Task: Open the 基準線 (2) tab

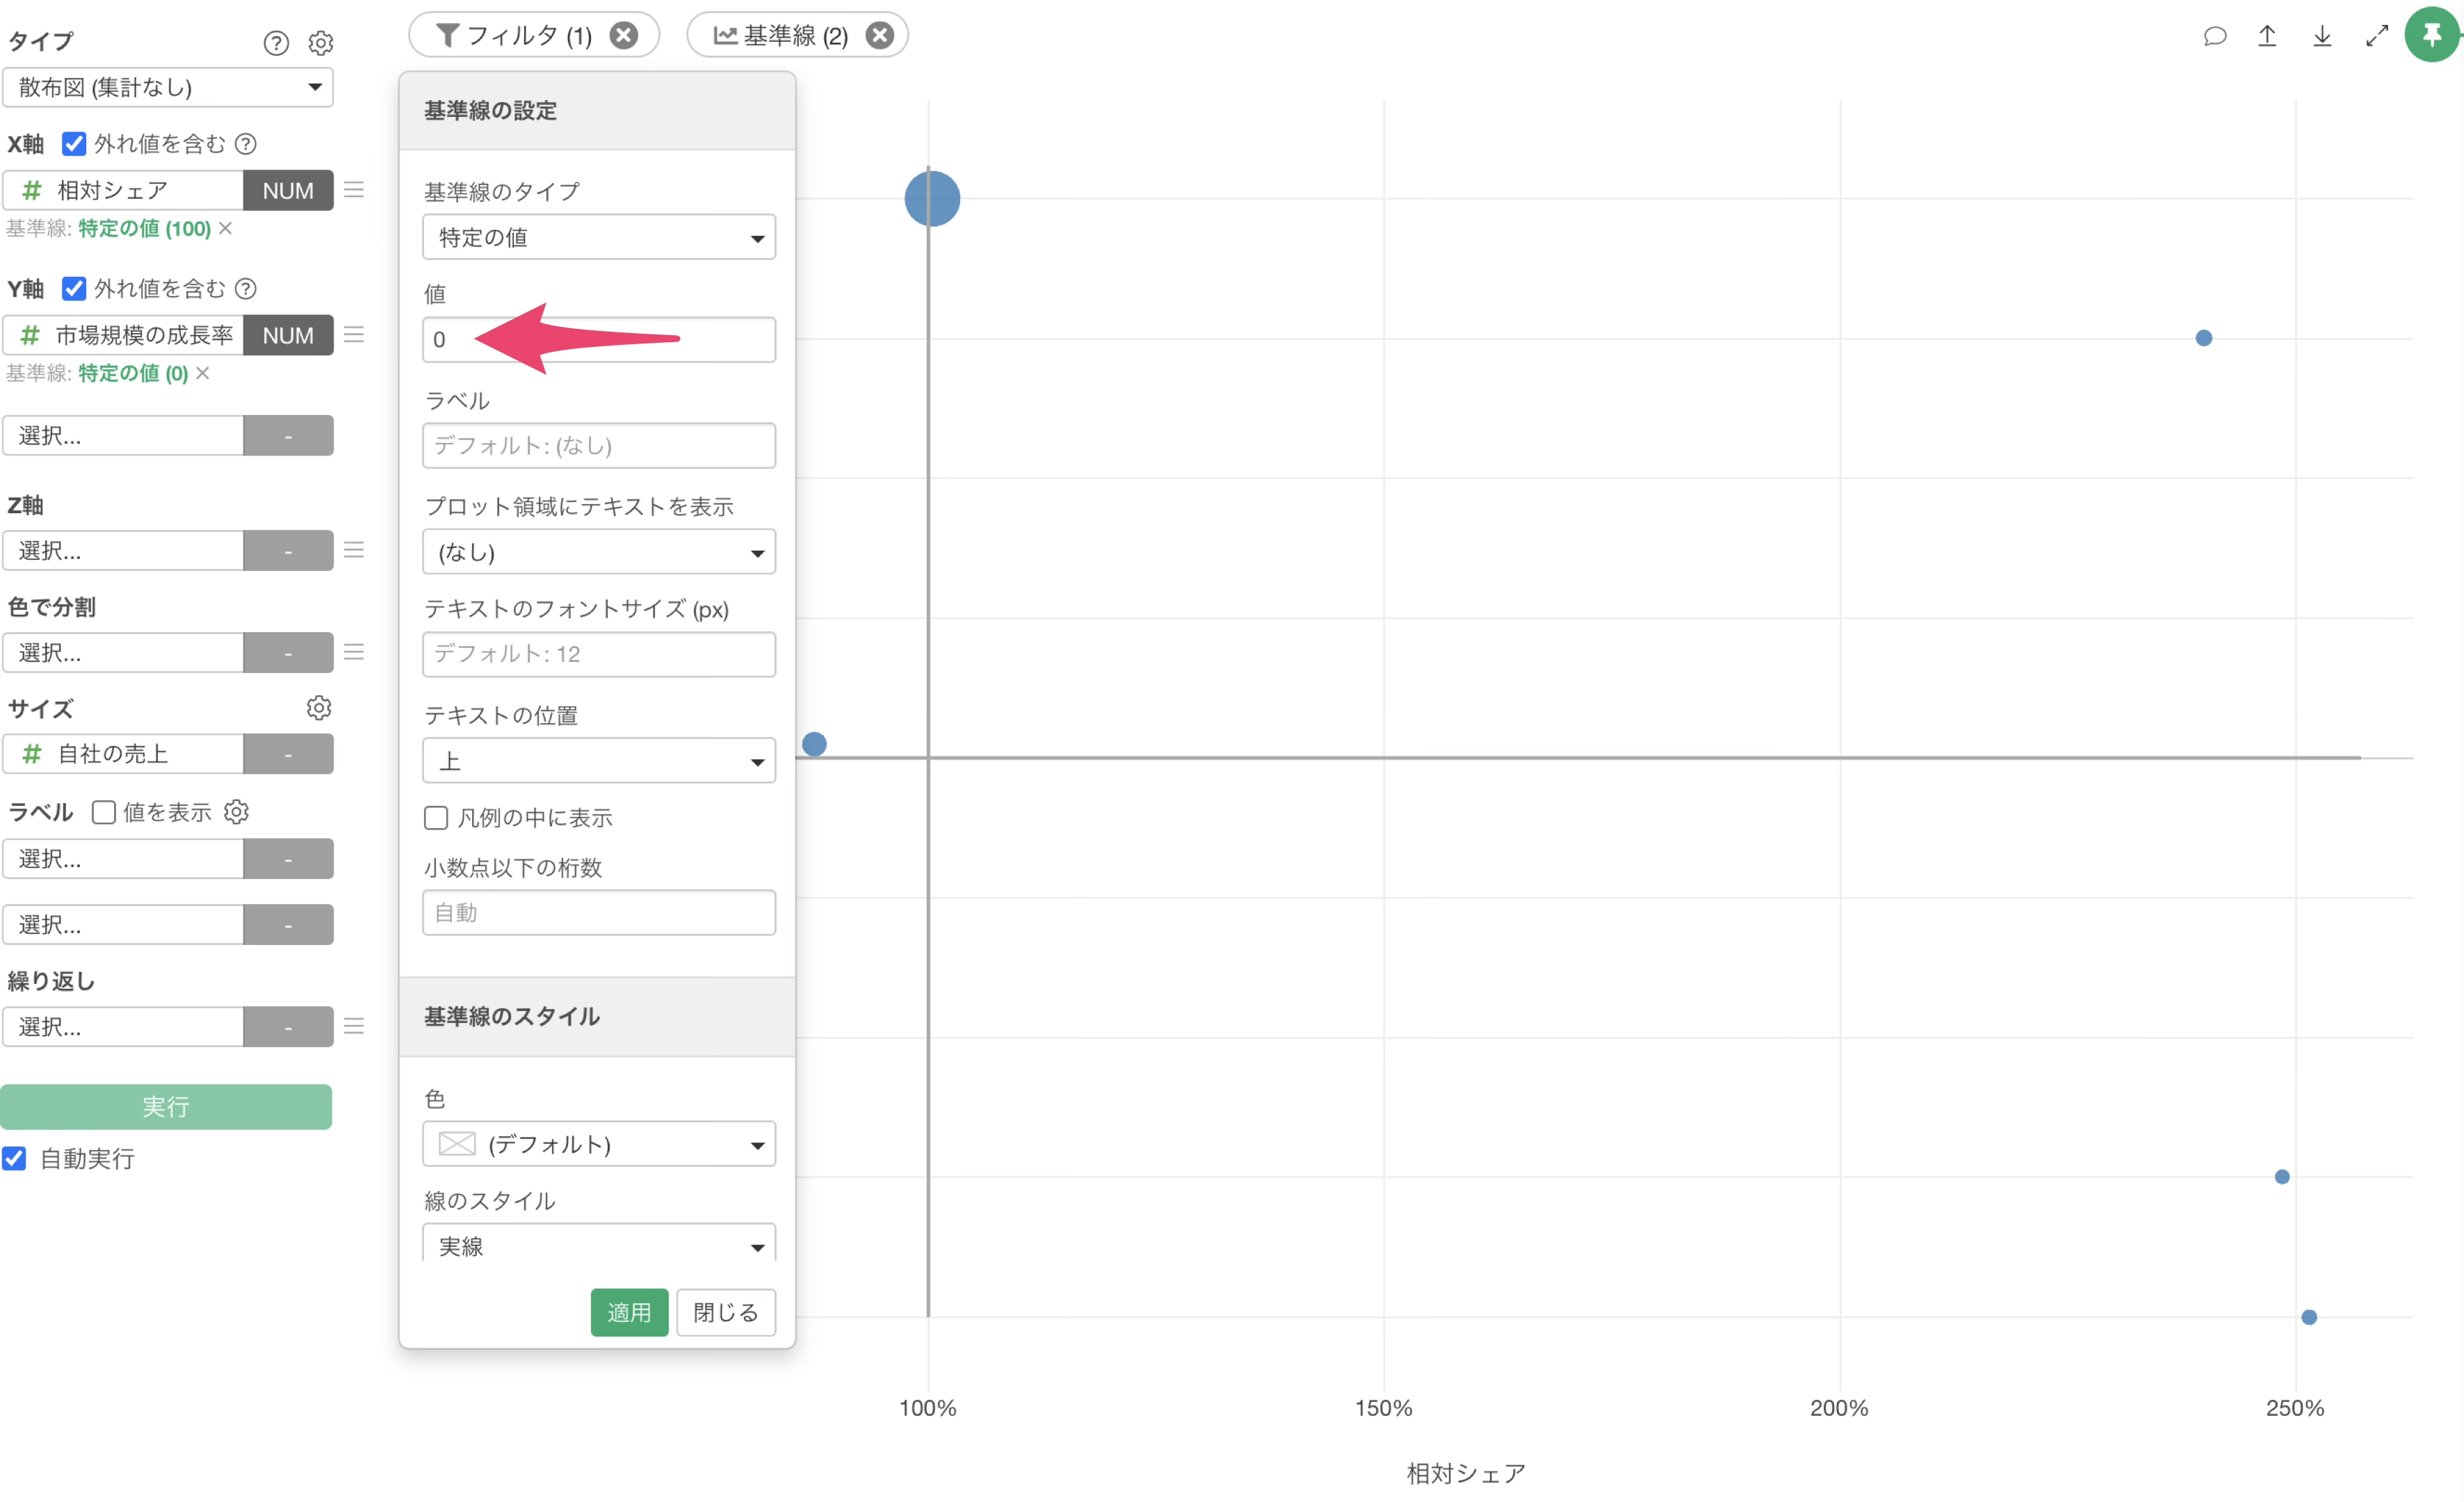Action: pyautogui.click(x=781, y=35)
